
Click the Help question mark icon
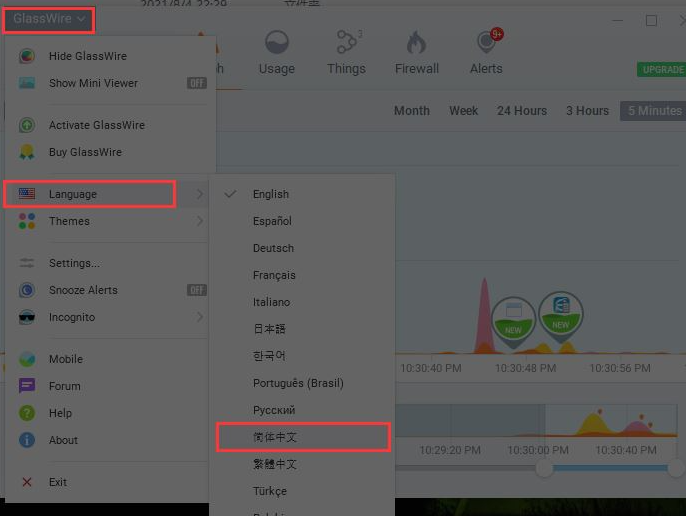pos(27,413)
